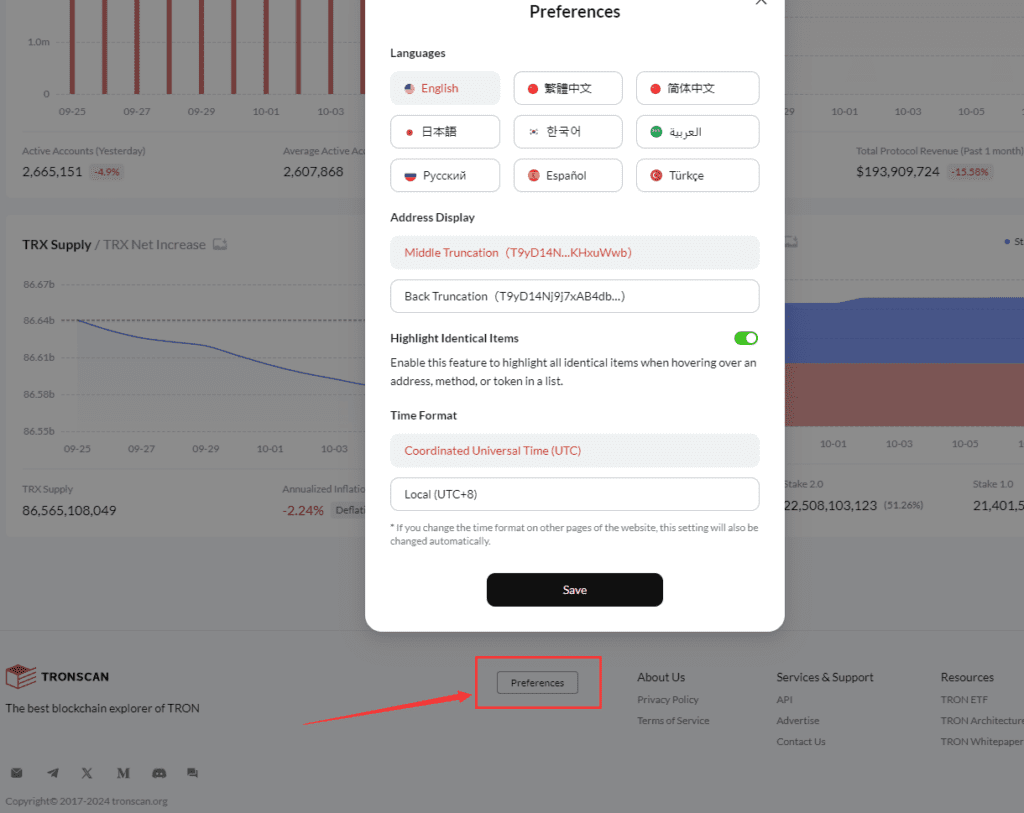Image resolution: width=1024 pixels, height=813 pixels.
Task: Open the Preferences button in the footer
Action: pos(538,682)
